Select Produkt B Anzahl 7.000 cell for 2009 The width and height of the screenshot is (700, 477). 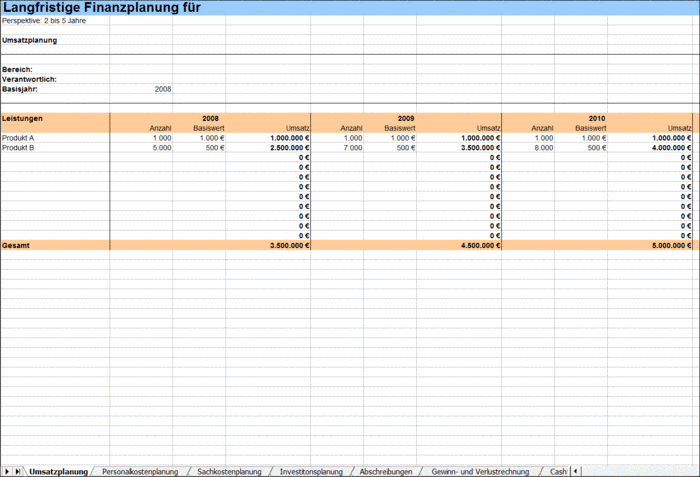337,148
